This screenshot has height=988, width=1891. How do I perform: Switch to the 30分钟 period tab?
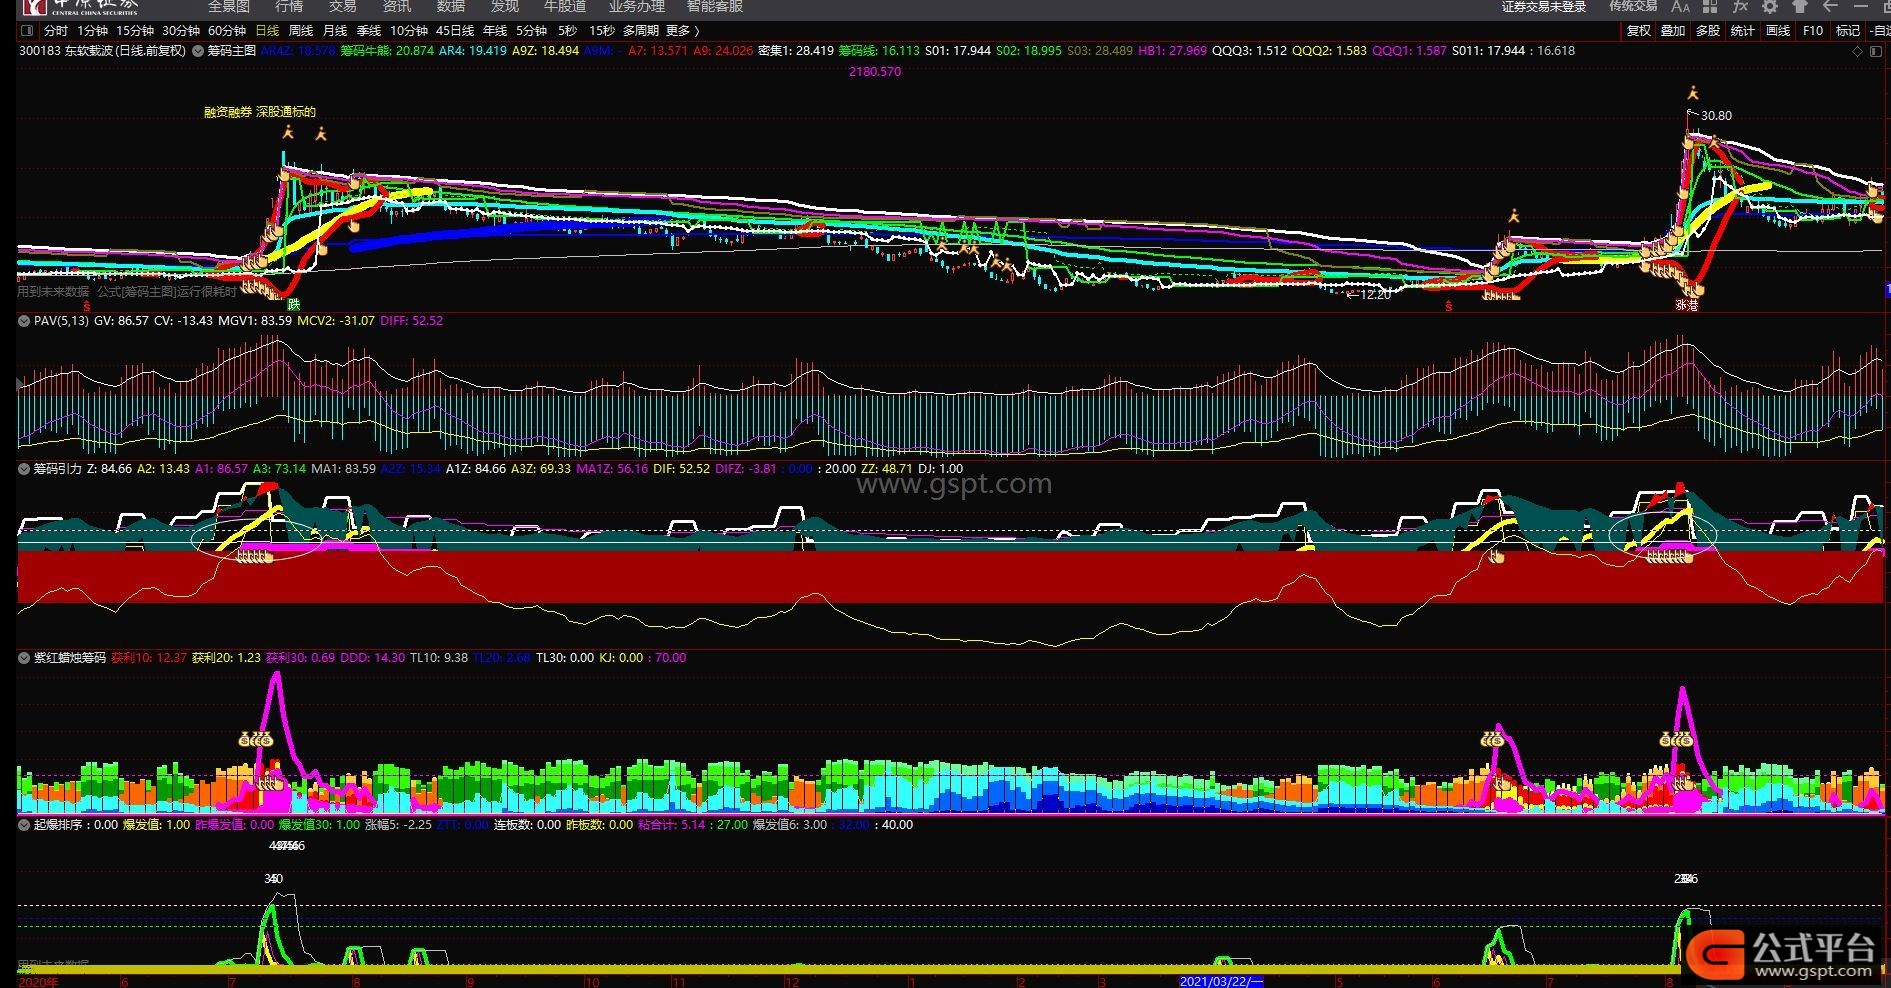(x=181, y=31)
